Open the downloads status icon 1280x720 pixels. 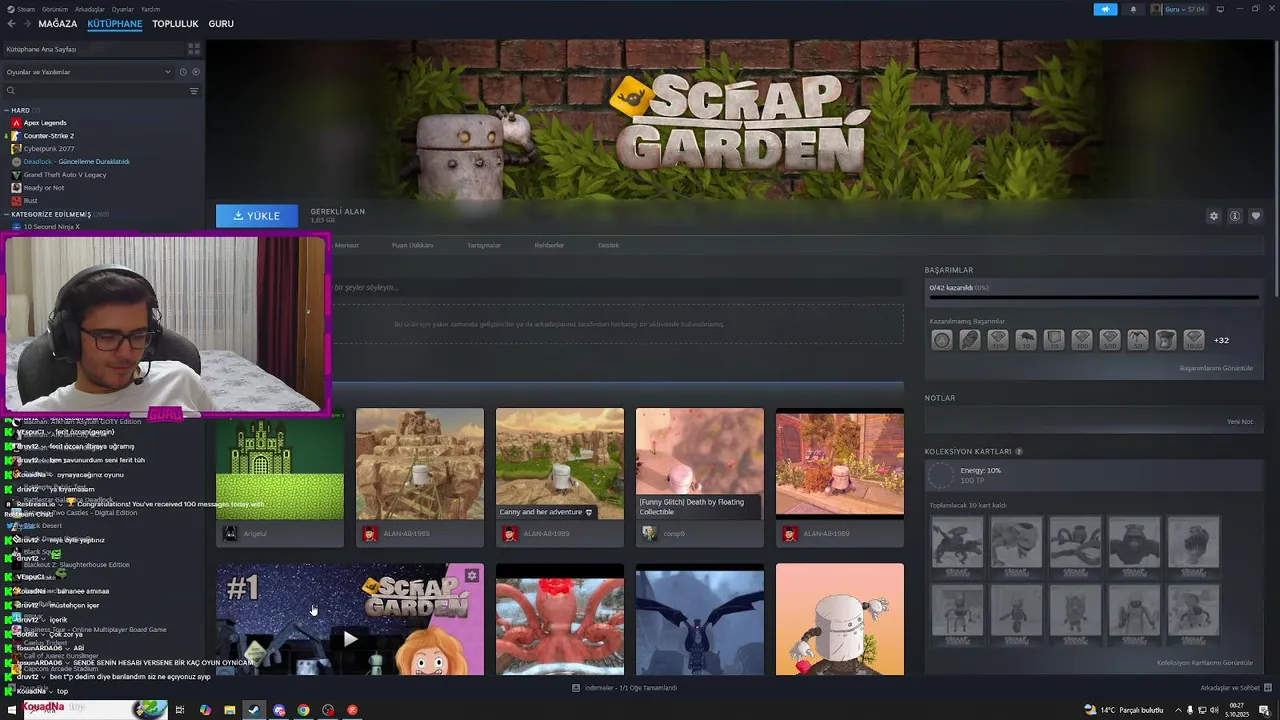[576, 688]
